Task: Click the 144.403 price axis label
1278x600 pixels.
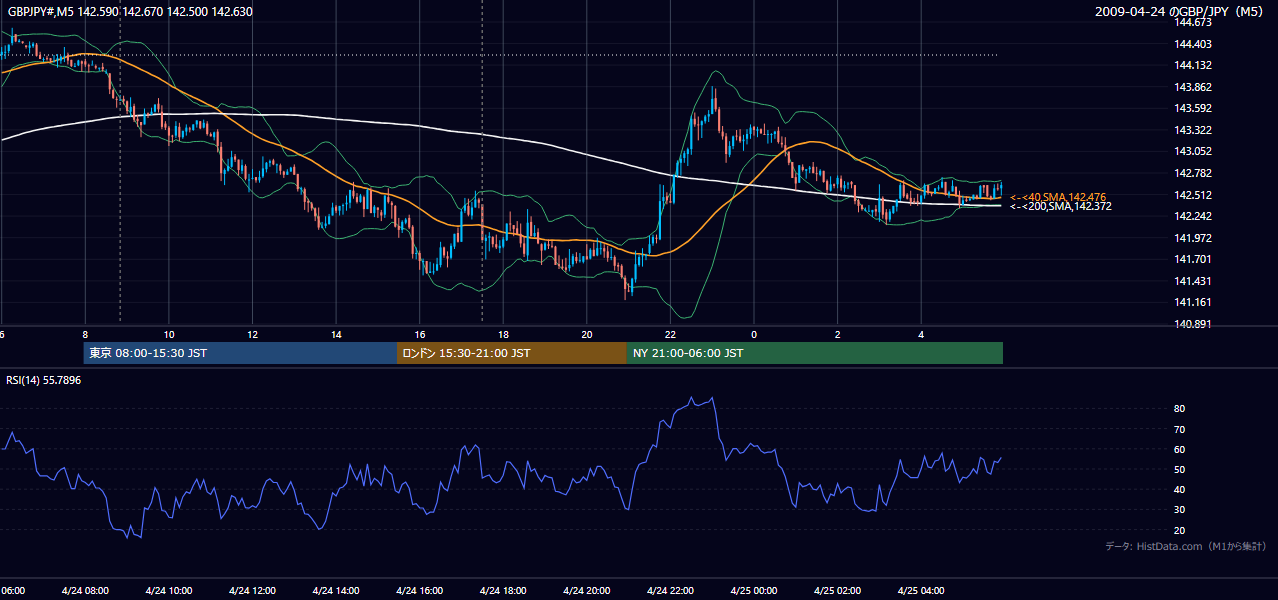Action: 1193,44
